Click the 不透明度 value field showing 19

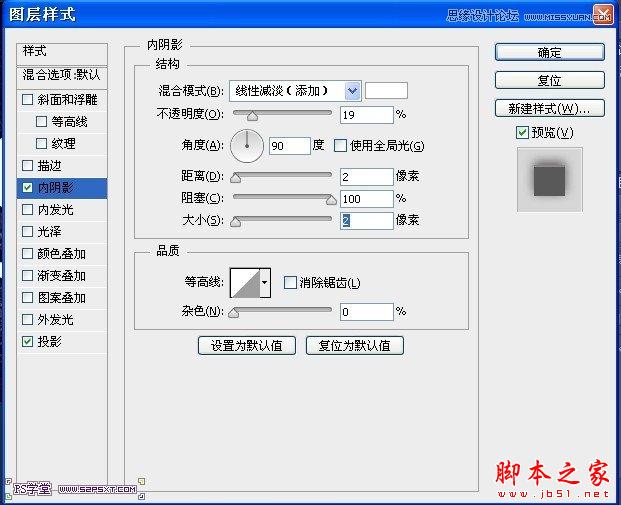(367, 115)
